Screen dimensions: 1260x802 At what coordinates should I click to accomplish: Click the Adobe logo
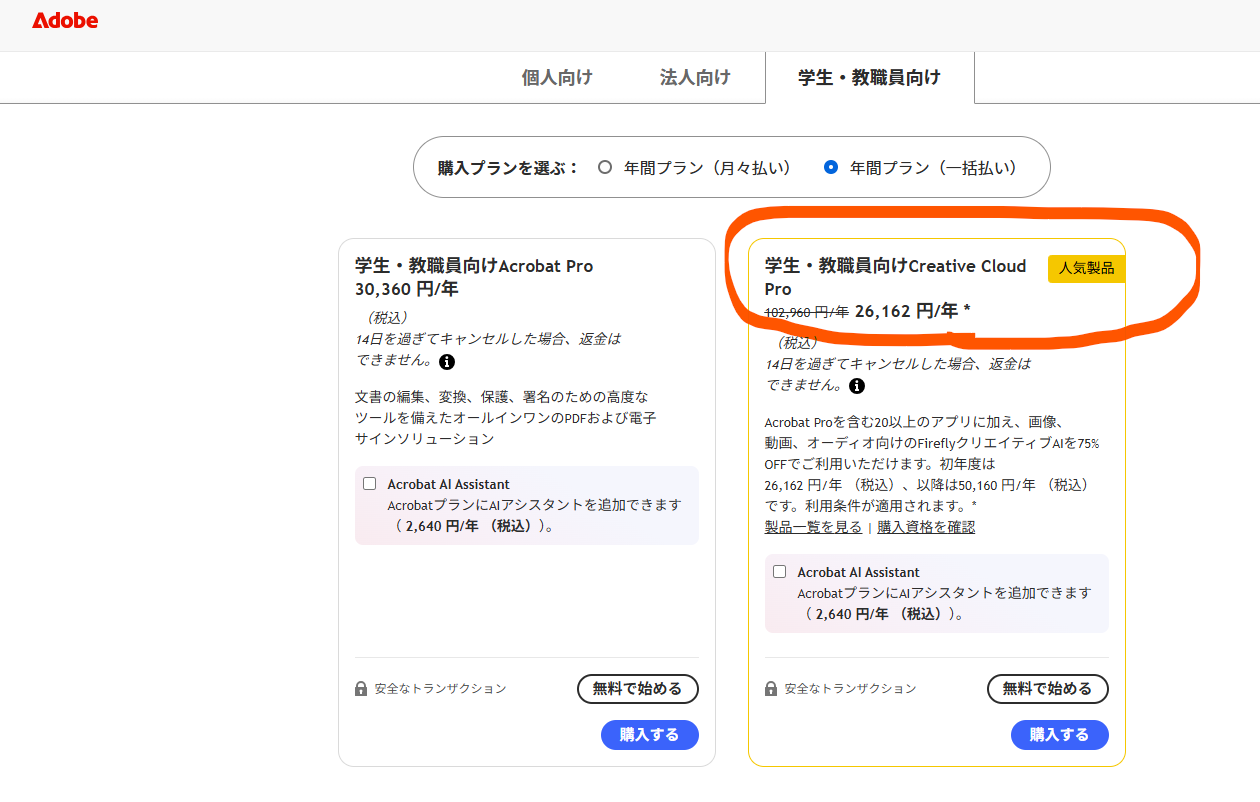click(x=65, y=20)
